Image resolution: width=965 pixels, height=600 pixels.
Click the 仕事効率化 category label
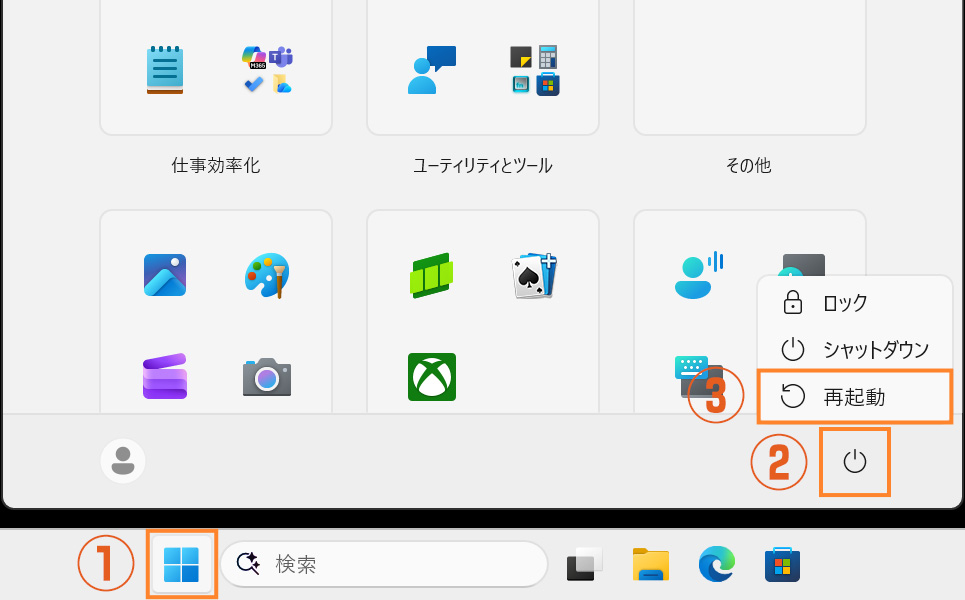[215, 166]
